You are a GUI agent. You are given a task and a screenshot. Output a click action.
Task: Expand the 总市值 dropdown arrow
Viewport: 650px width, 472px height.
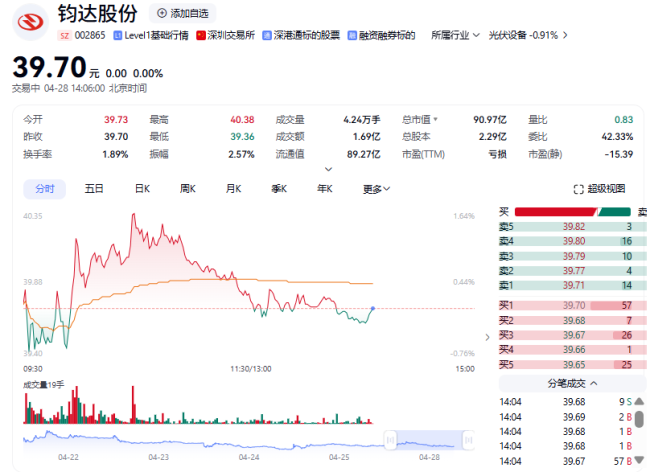(435, 119)
